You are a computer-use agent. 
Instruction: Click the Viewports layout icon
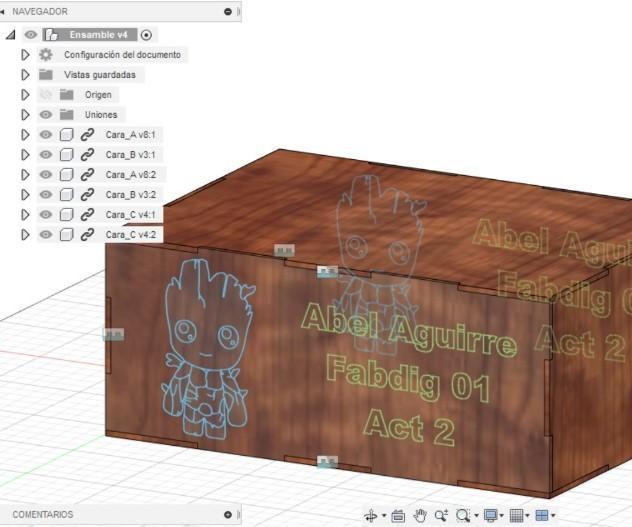pos(542,515)
